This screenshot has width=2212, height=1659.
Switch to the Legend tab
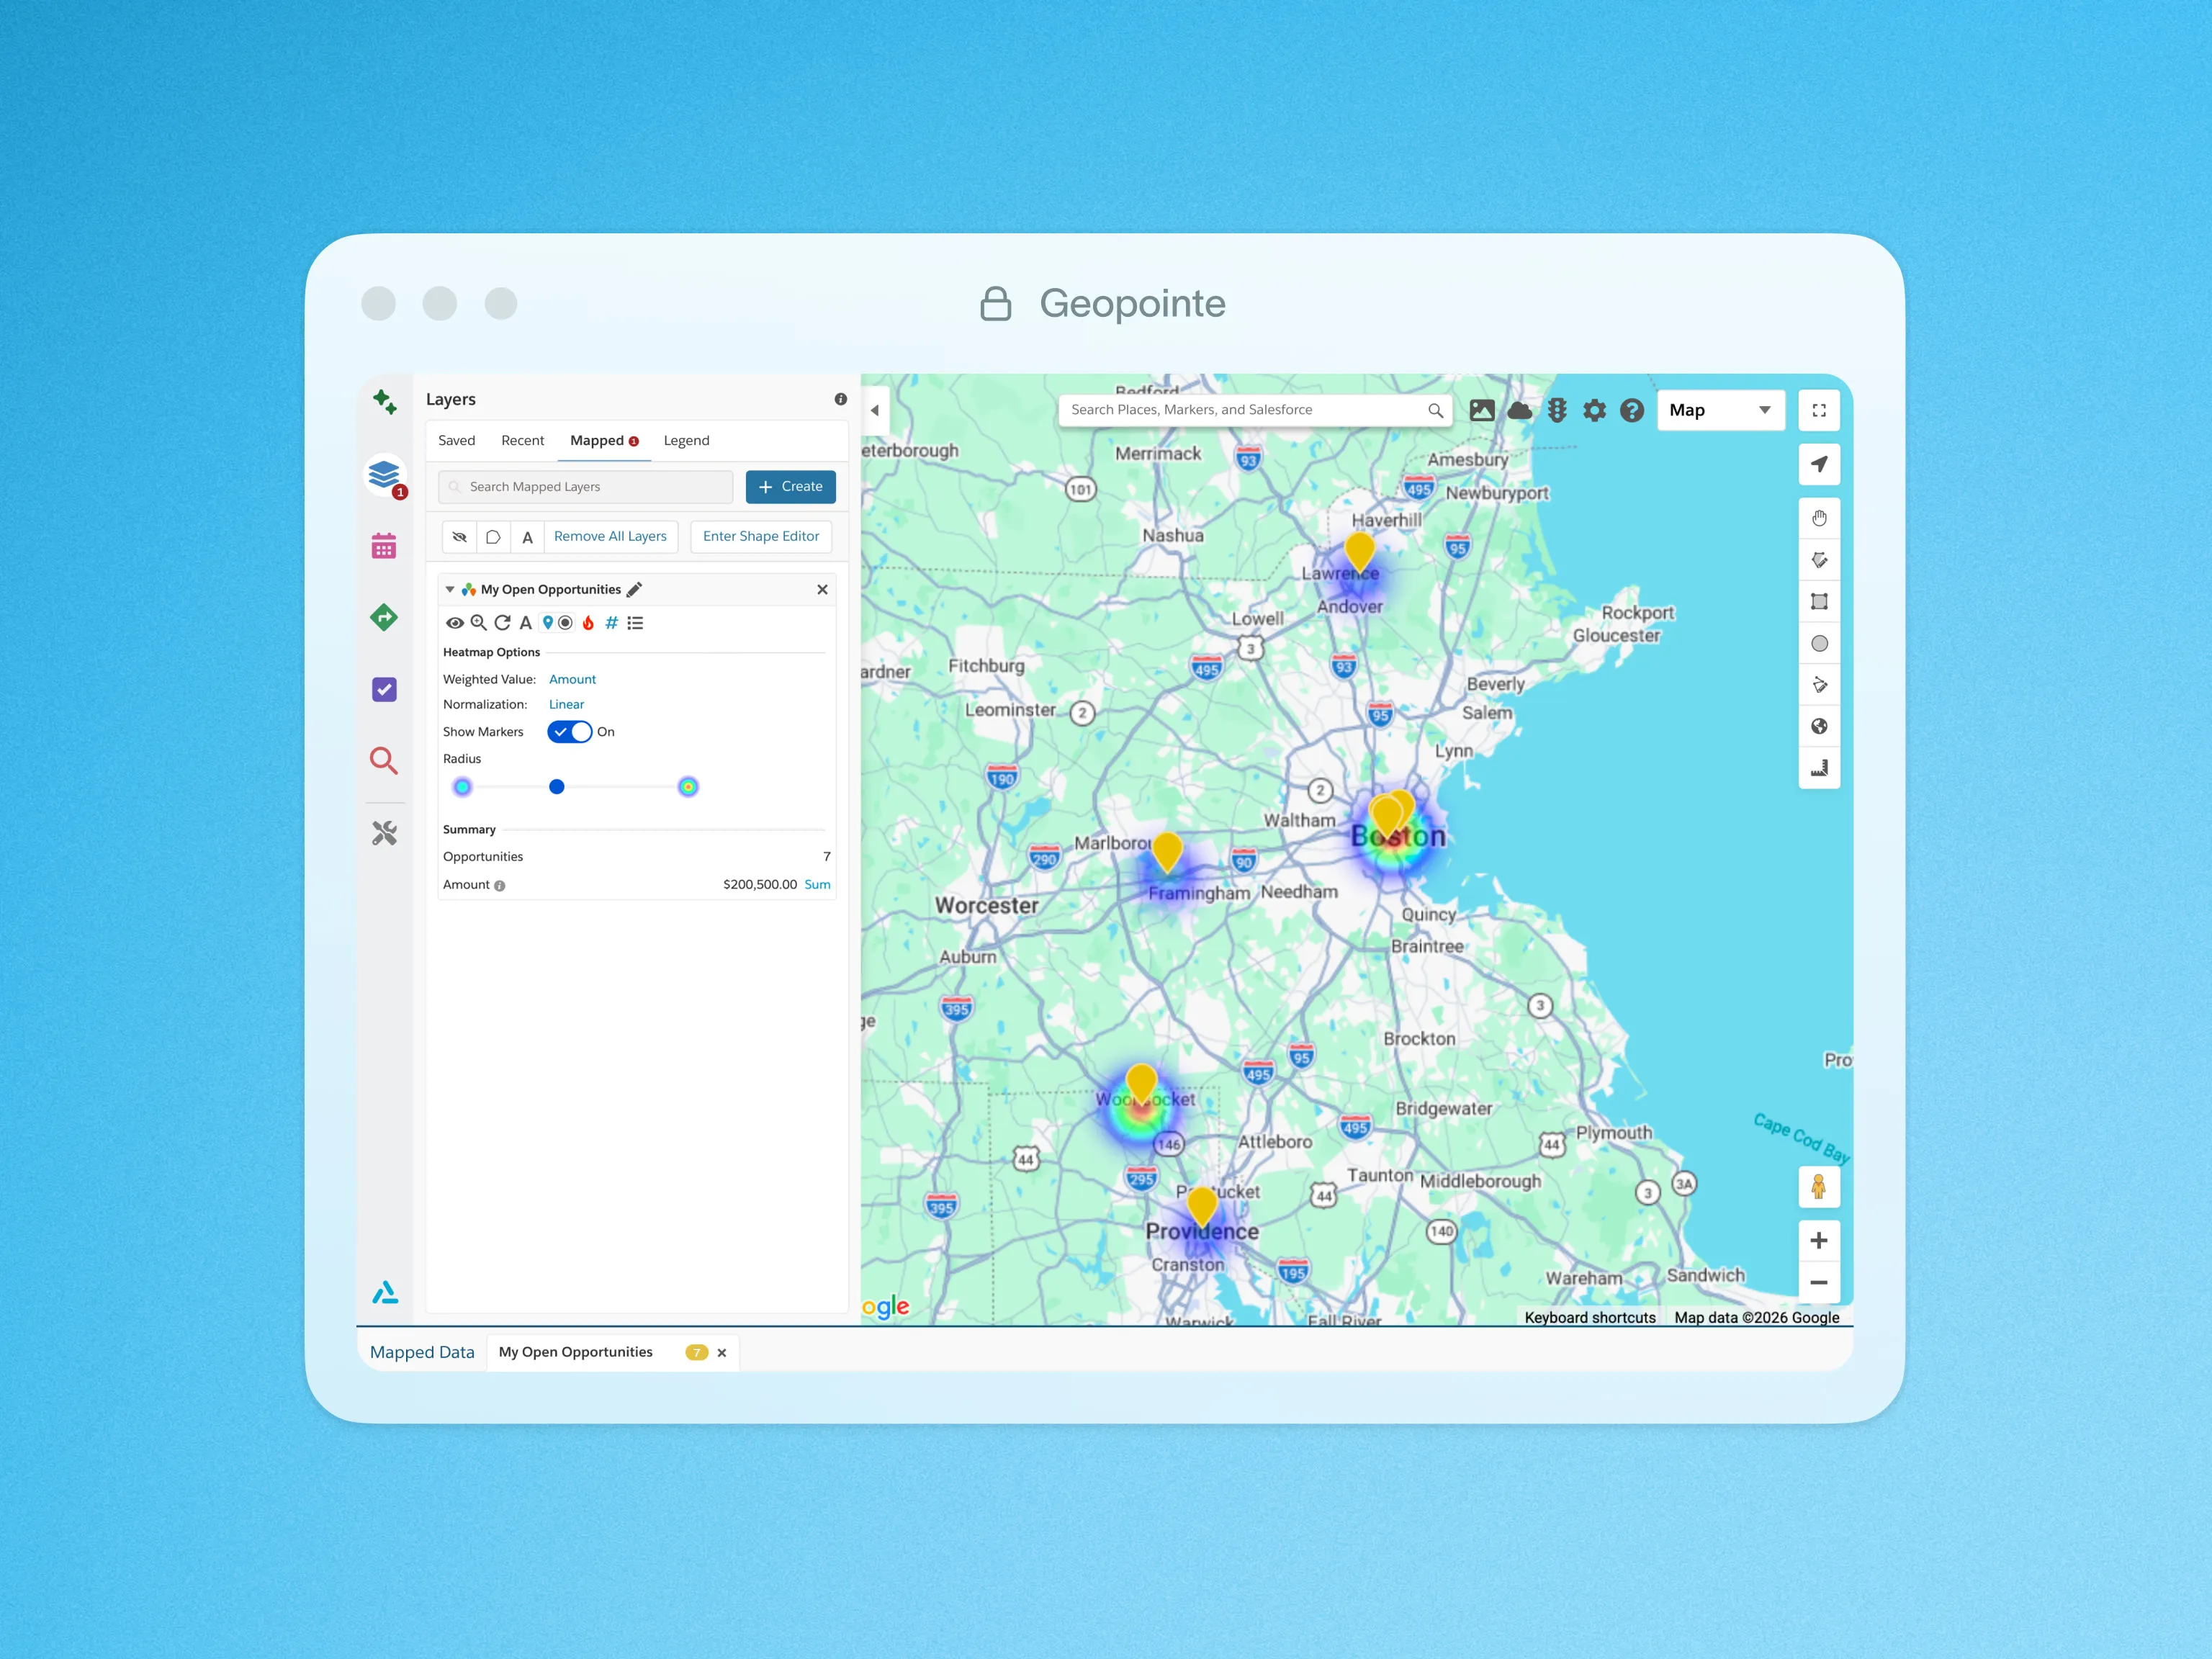[686, 441]
